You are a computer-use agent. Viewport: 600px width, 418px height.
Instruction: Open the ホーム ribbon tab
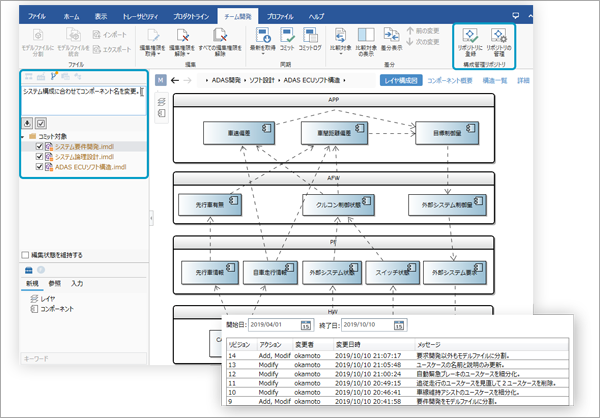(x=71, y=16)
